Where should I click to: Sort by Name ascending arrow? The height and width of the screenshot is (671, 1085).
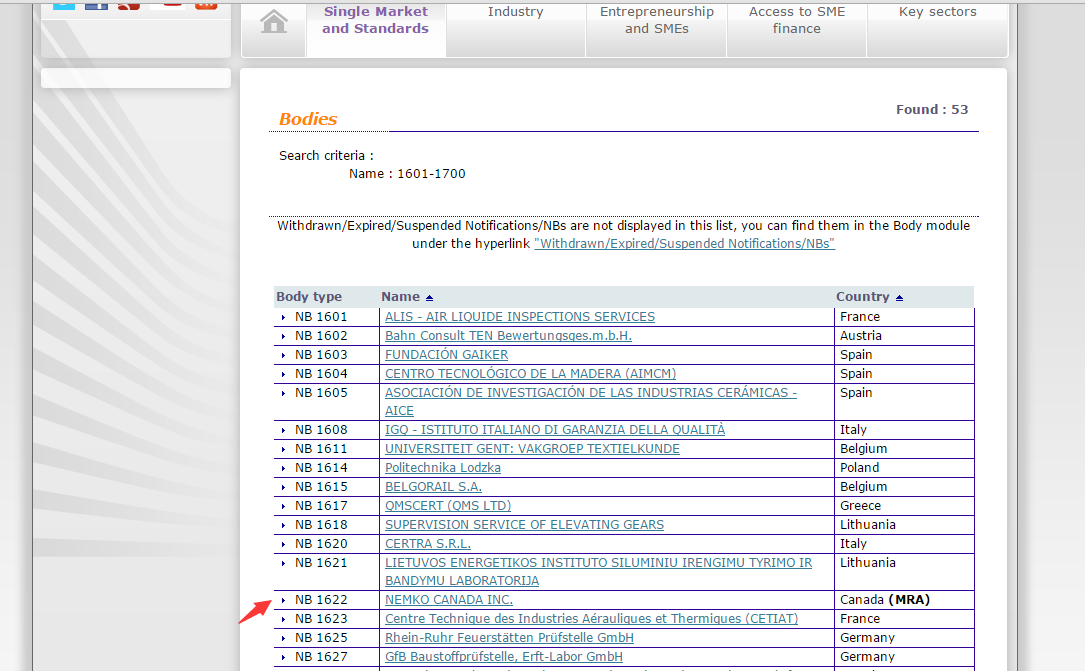[429, 297]
